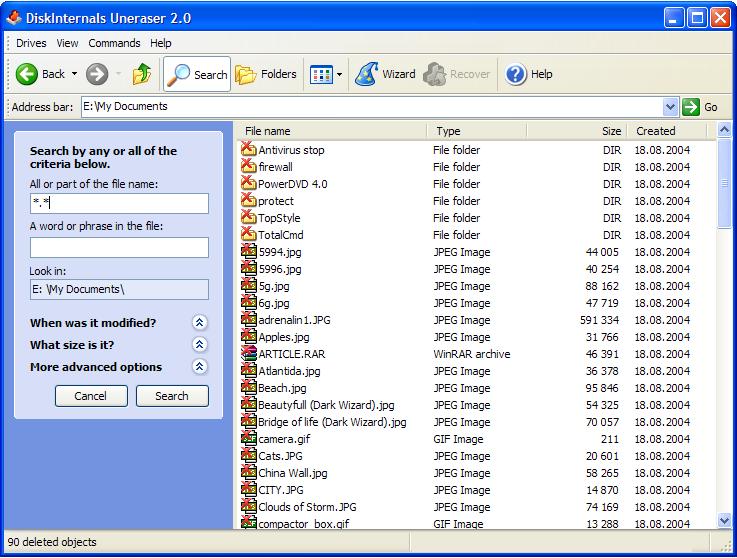Click the DiskInternals Uneraser title bar icon
This screenshot has height=558, width=737.
[x=14, y=18]
